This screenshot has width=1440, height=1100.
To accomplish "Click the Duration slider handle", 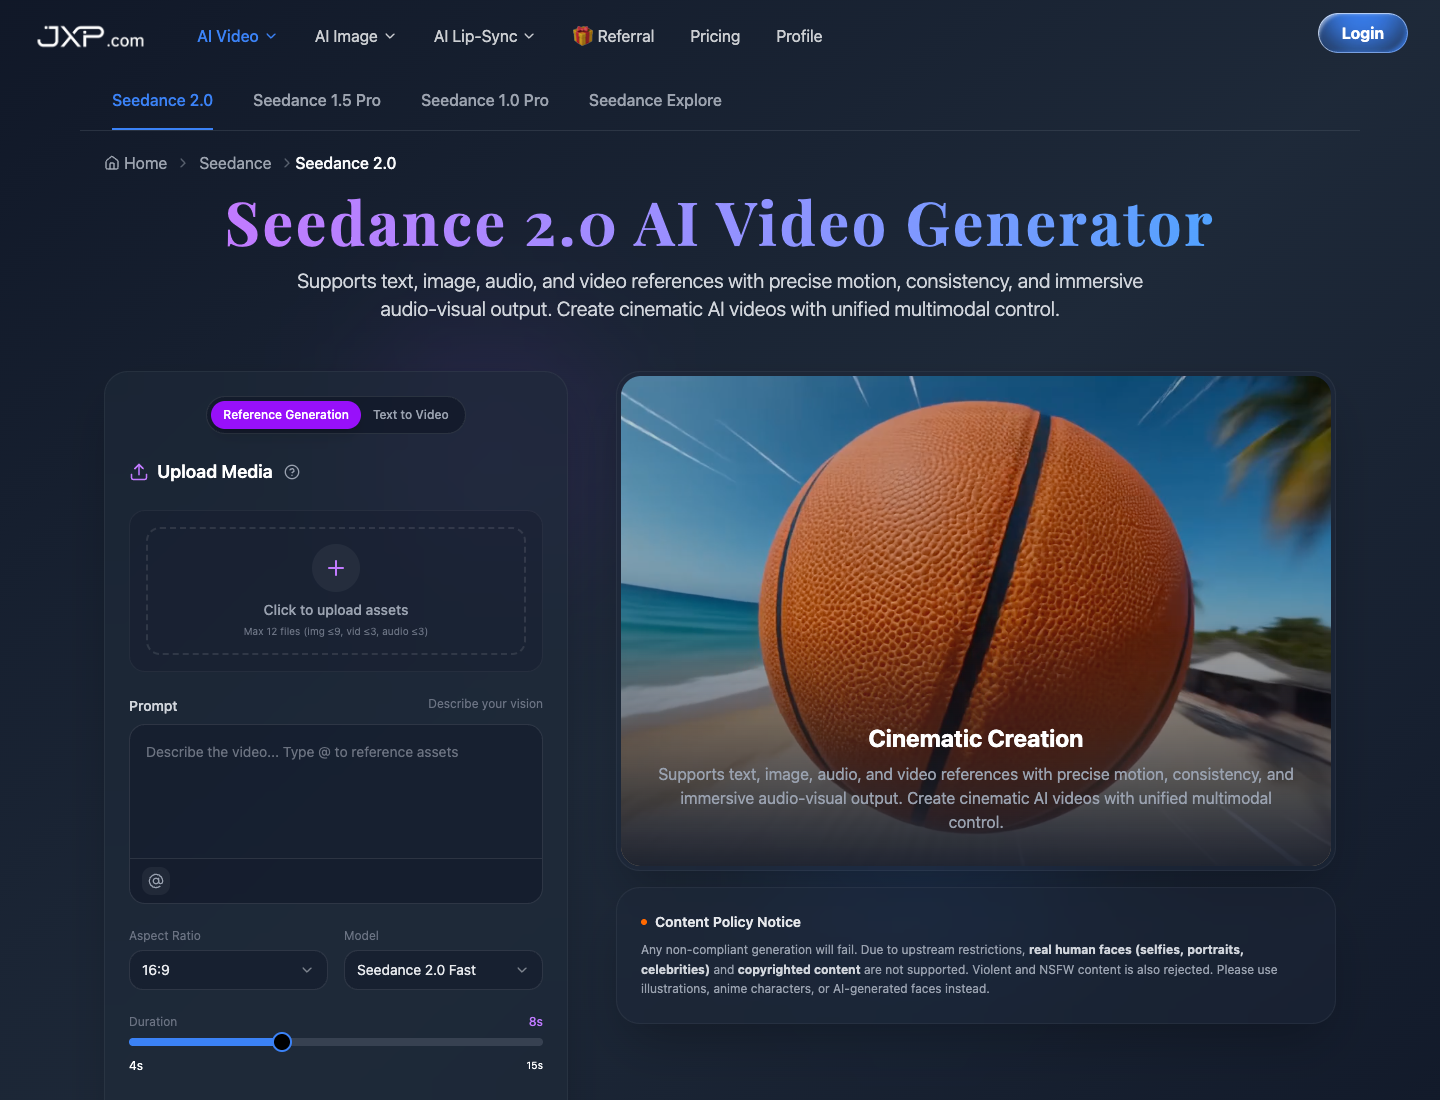I will tap(282, 1042).
